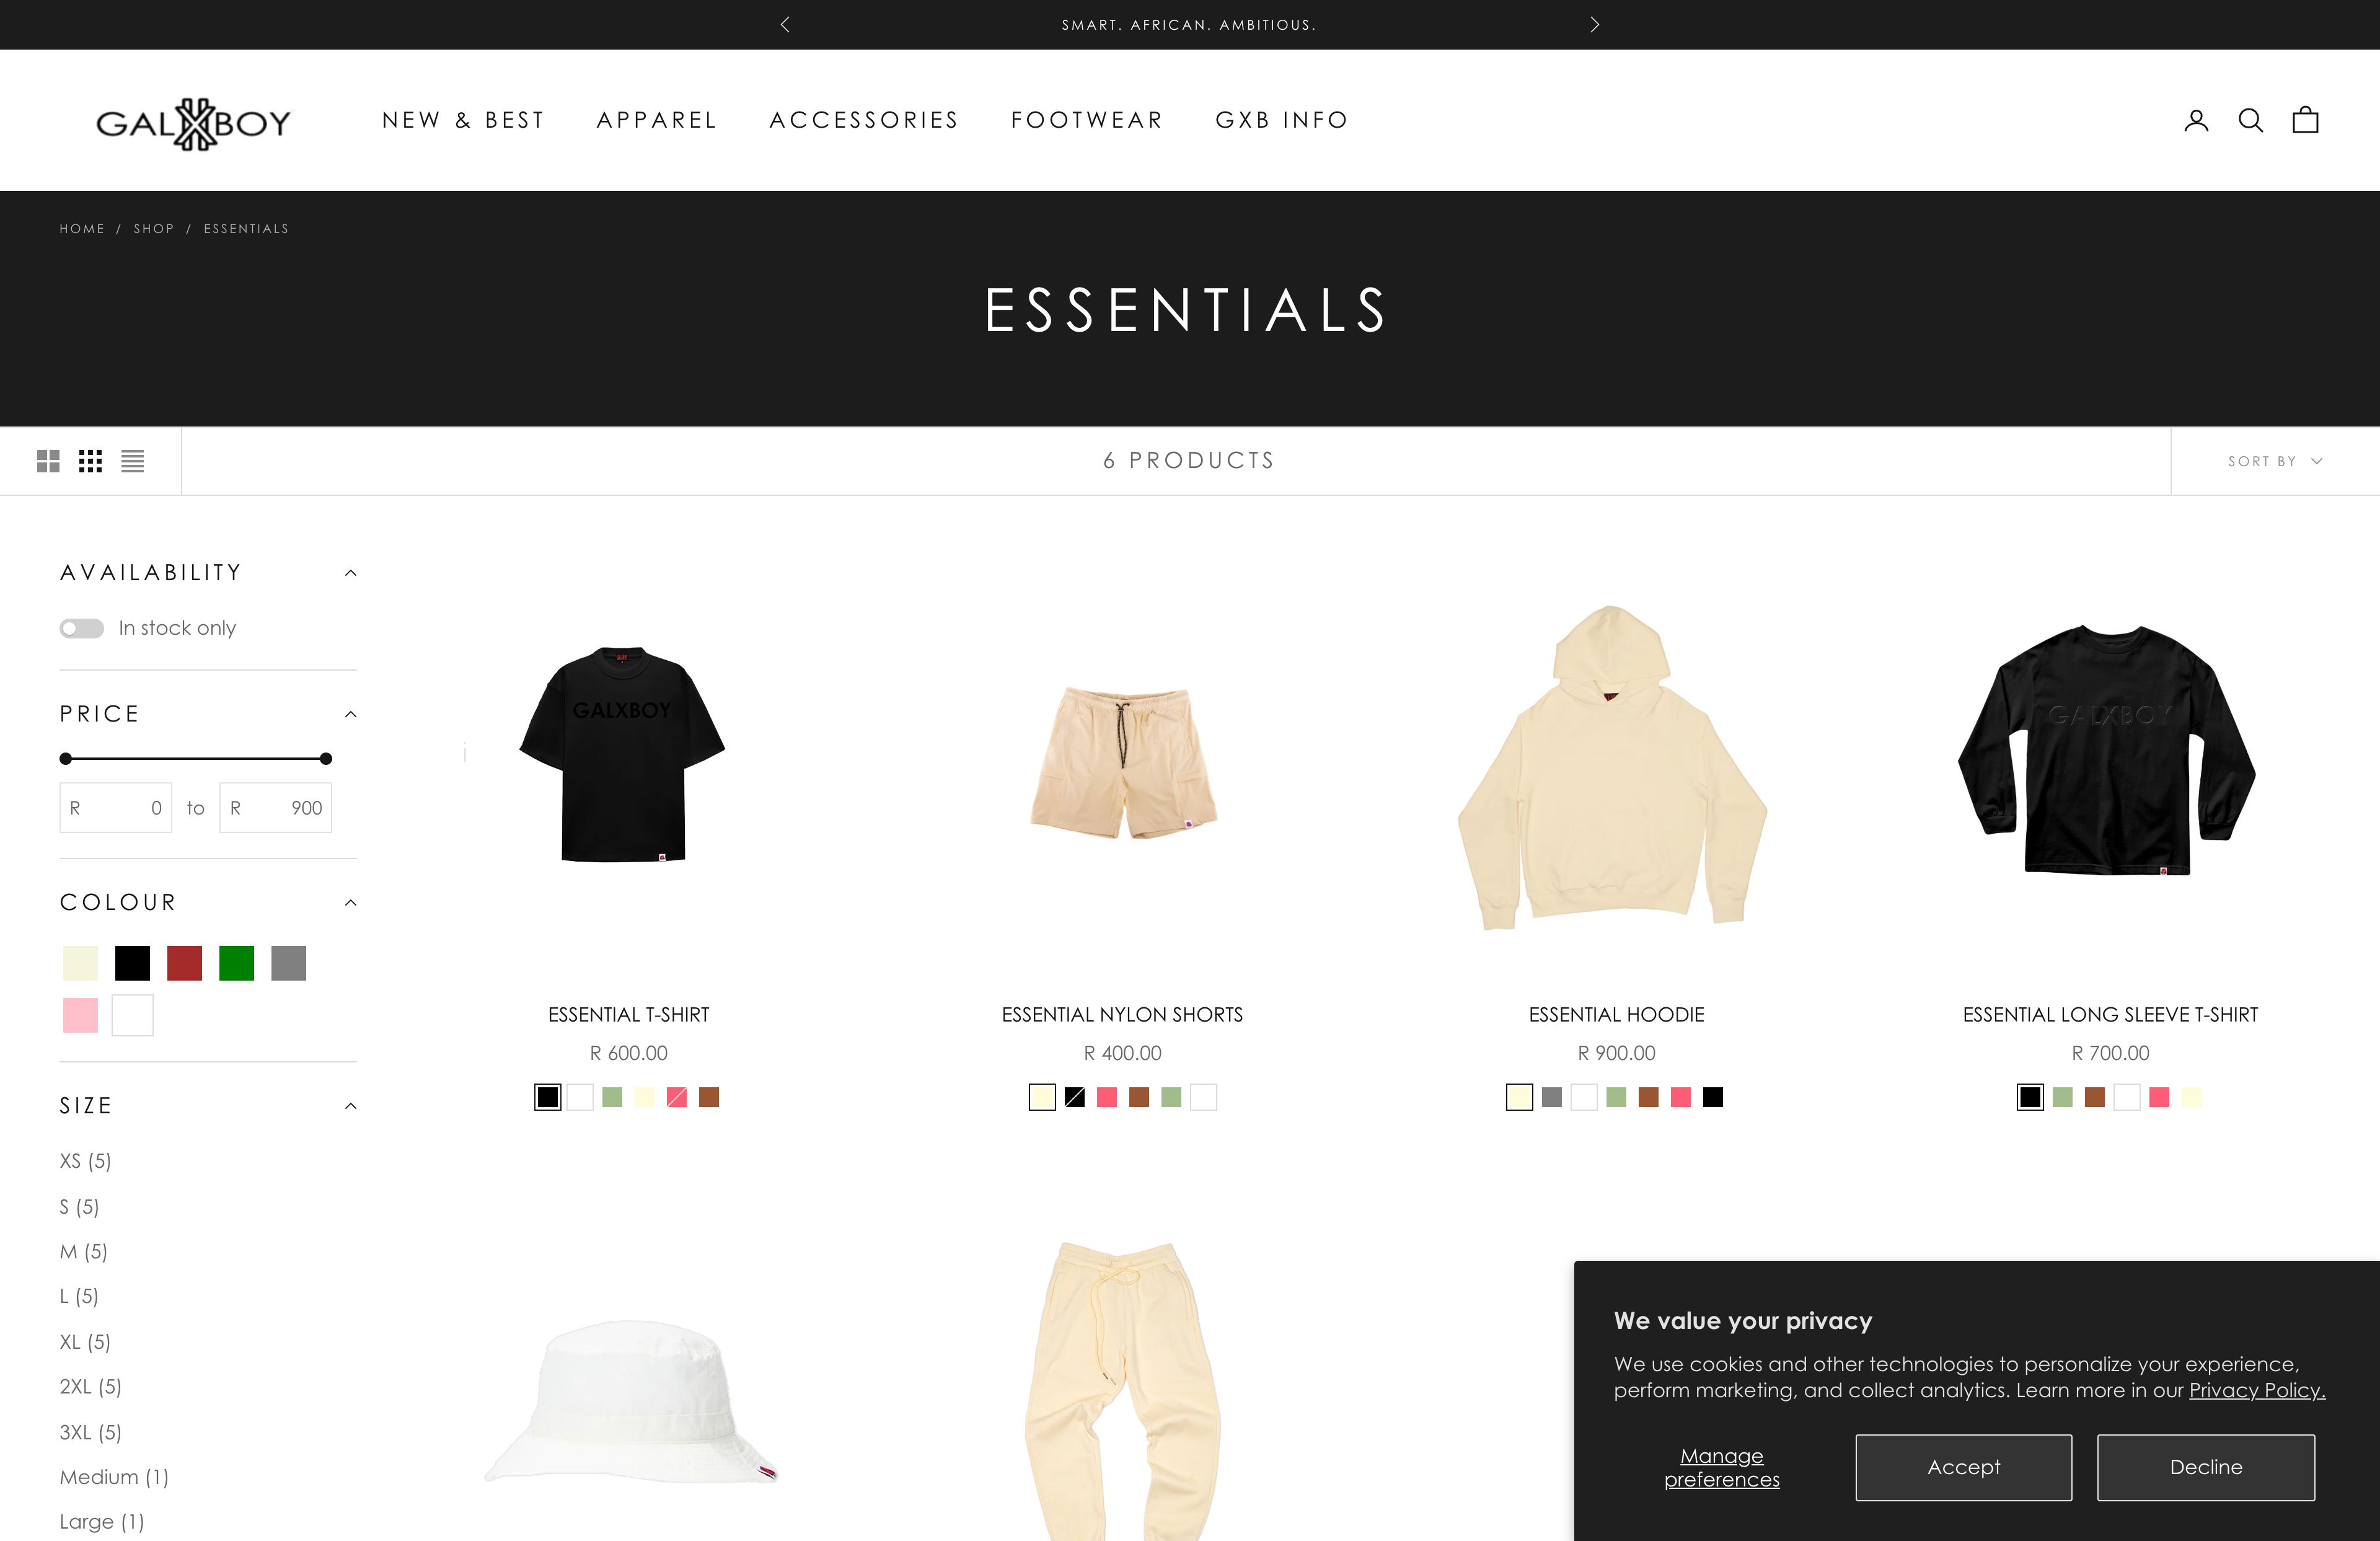Filter by size 2XL
This screenshot has width=2380, height=1541.
point(90,1386)
